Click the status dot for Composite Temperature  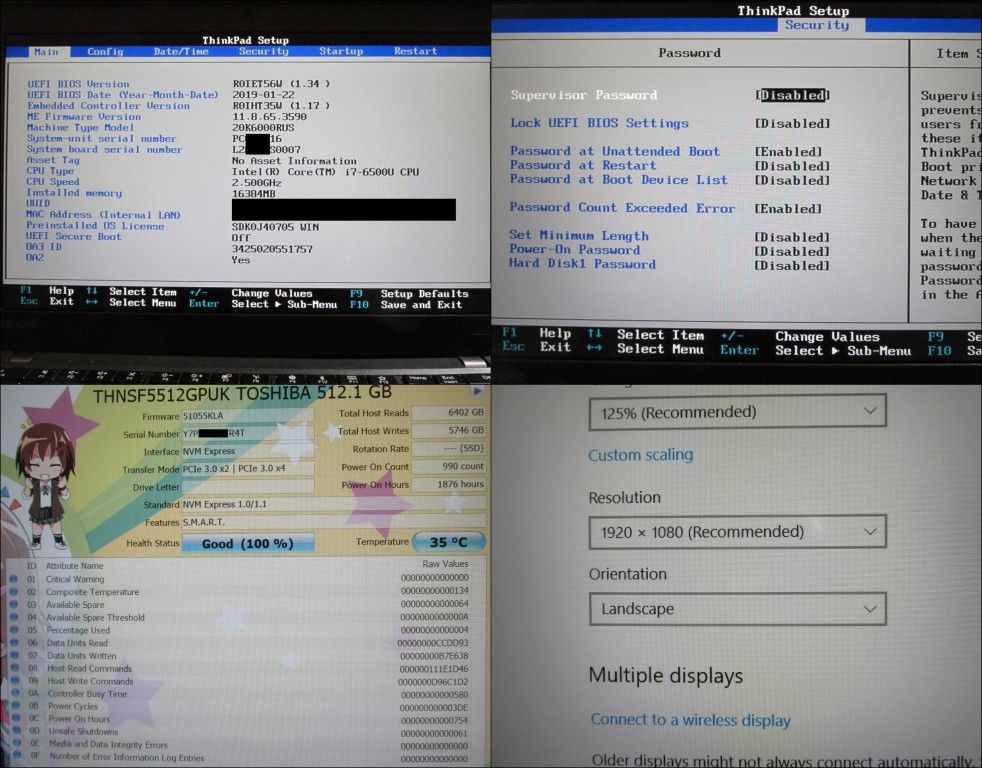click(x=14, y=591)
